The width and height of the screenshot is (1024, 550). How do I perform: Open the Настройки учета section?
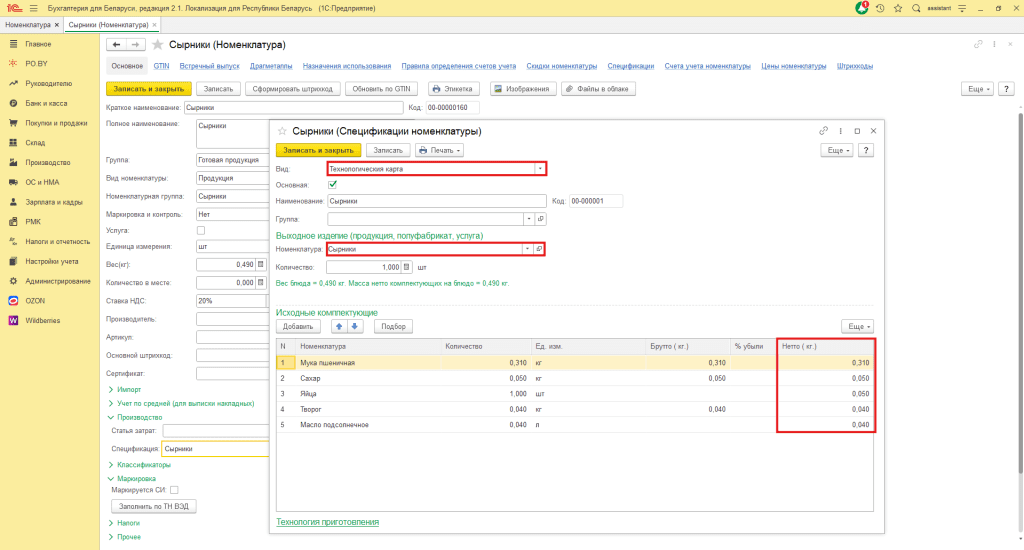click(x=52, y=261)
